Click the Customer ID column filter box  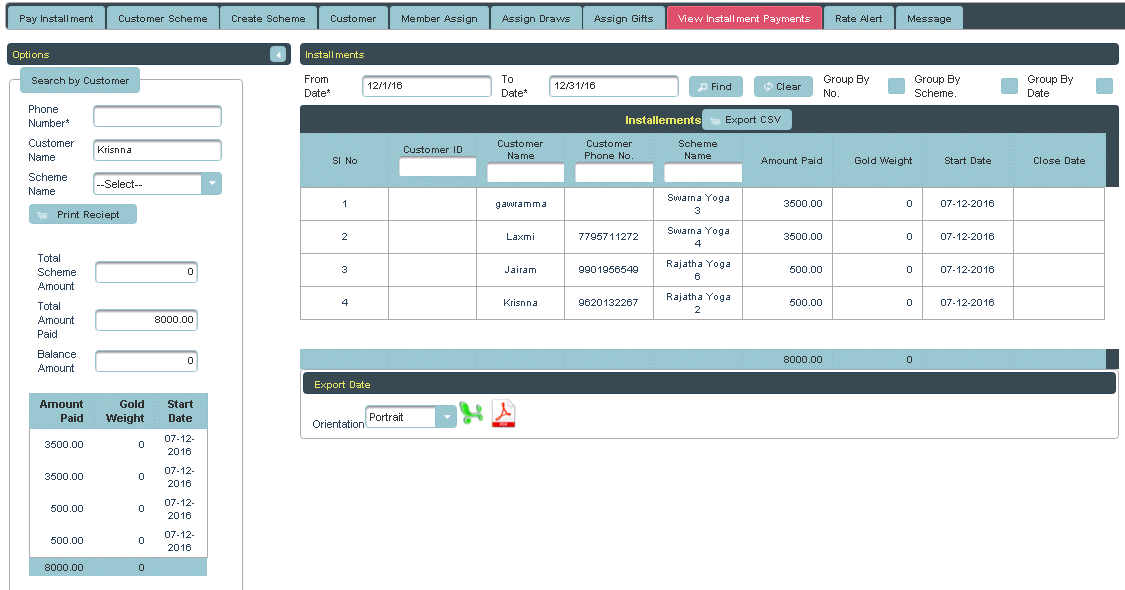[437, 167]
